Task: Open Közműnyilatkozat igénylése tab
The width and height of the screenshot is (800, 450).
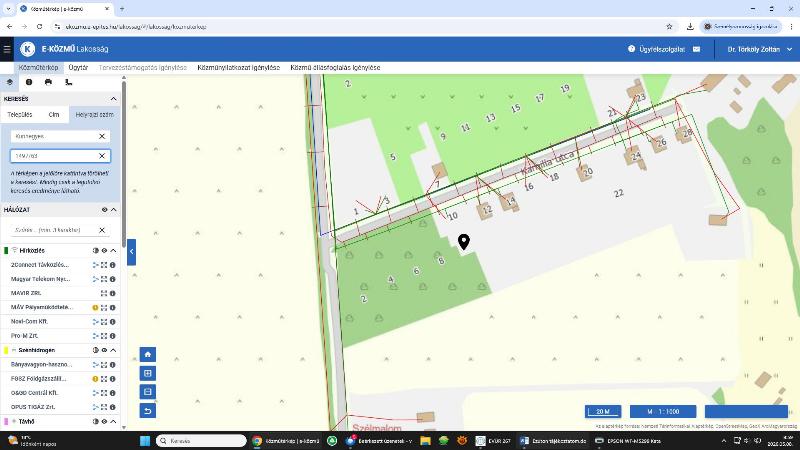Action: (x=238, y=67)
